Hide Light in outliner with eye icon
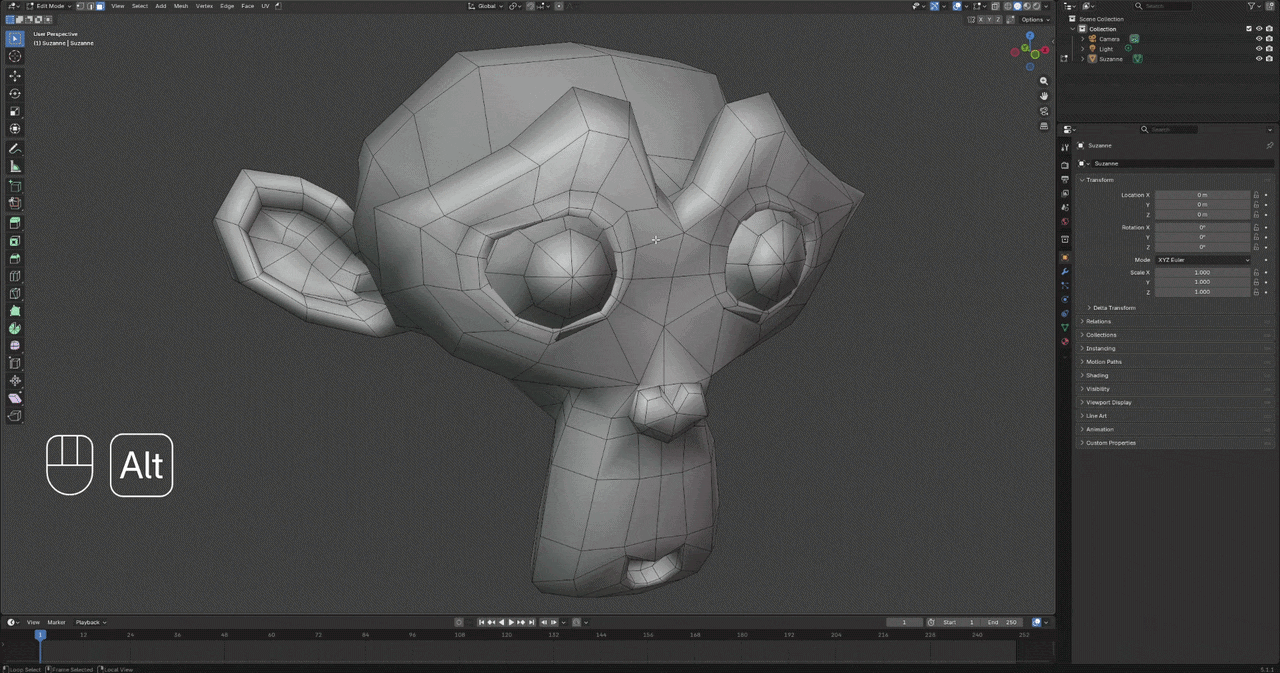1280x673 pixels. [1259, 49]
